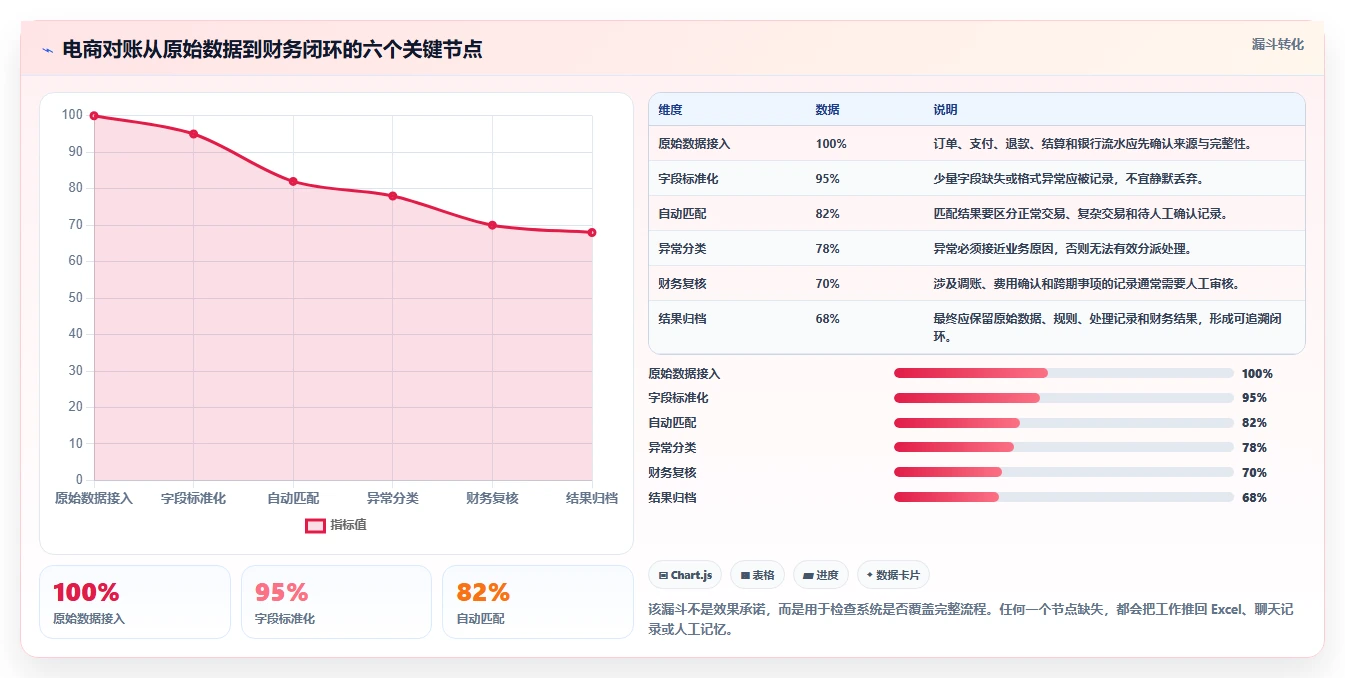Click the description starting 匹配结果要区分

[x=1080, y=214]
